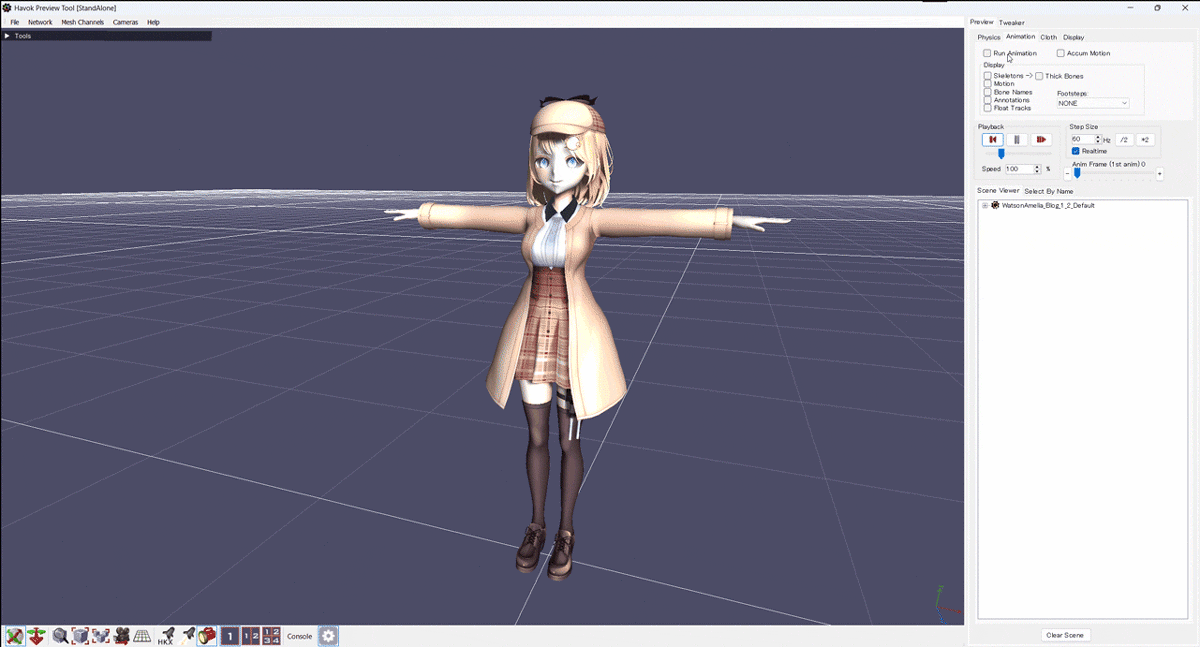Click the Console button
The width and height of the screenshot is (1200, 647).
coord(300,636)
